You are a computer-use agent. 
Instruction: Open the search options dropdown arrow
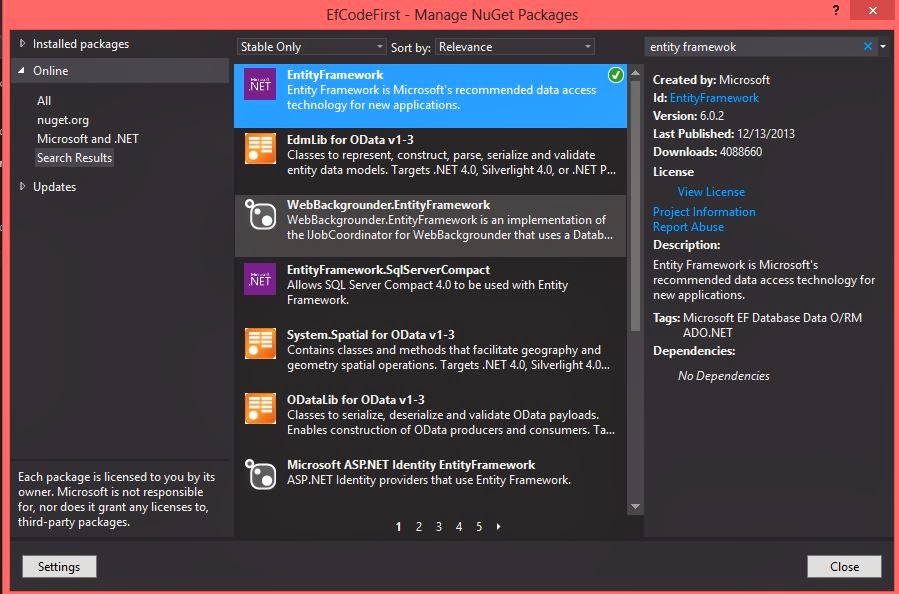click(x=883, y=46)
